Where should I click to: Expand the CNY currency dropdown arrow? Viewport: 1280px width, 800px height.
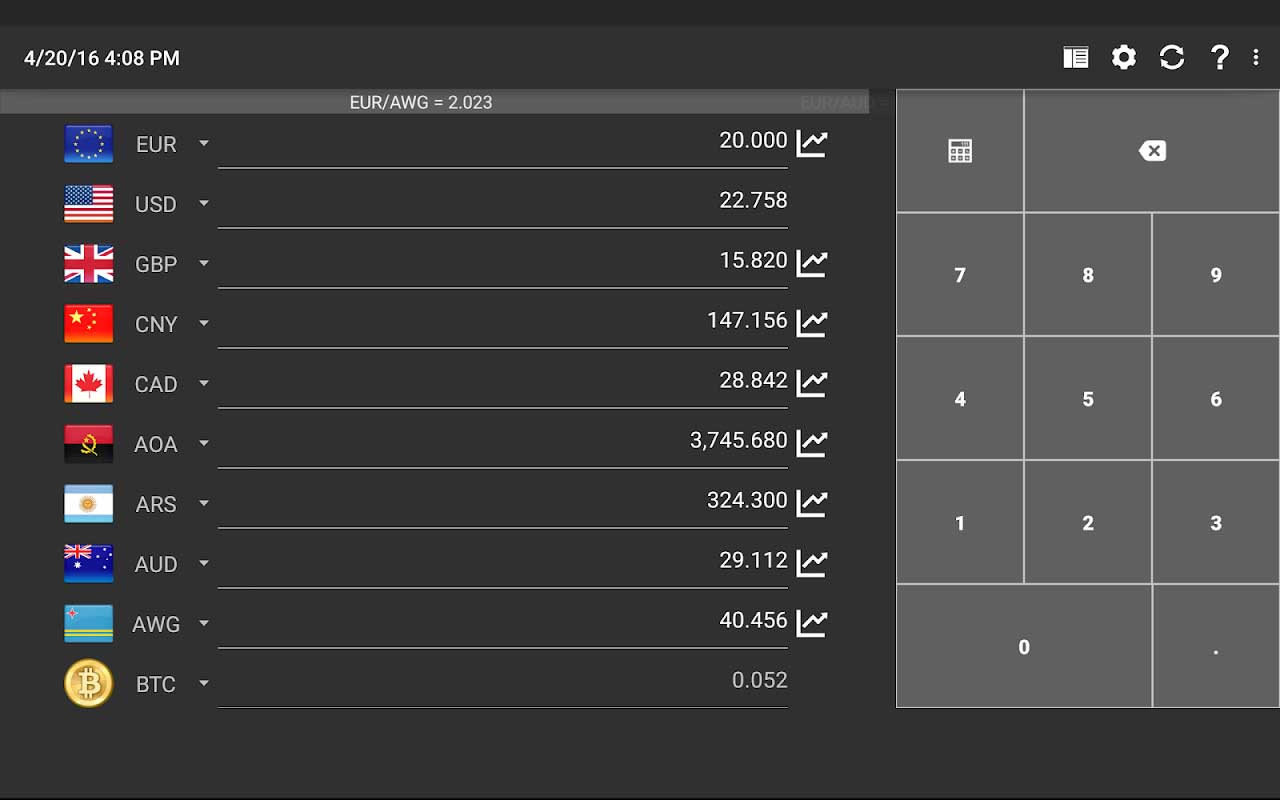204,323
